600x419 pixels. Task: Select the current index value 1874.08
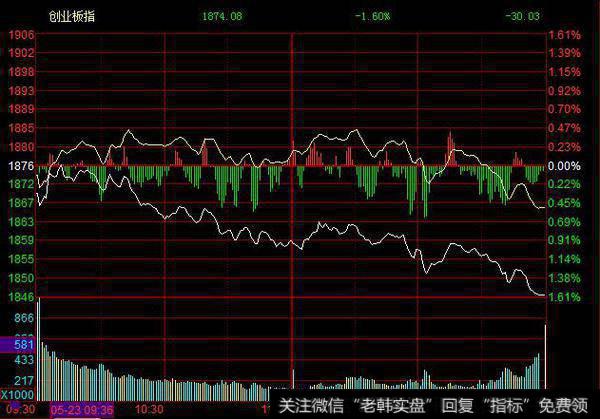point(222,16)
